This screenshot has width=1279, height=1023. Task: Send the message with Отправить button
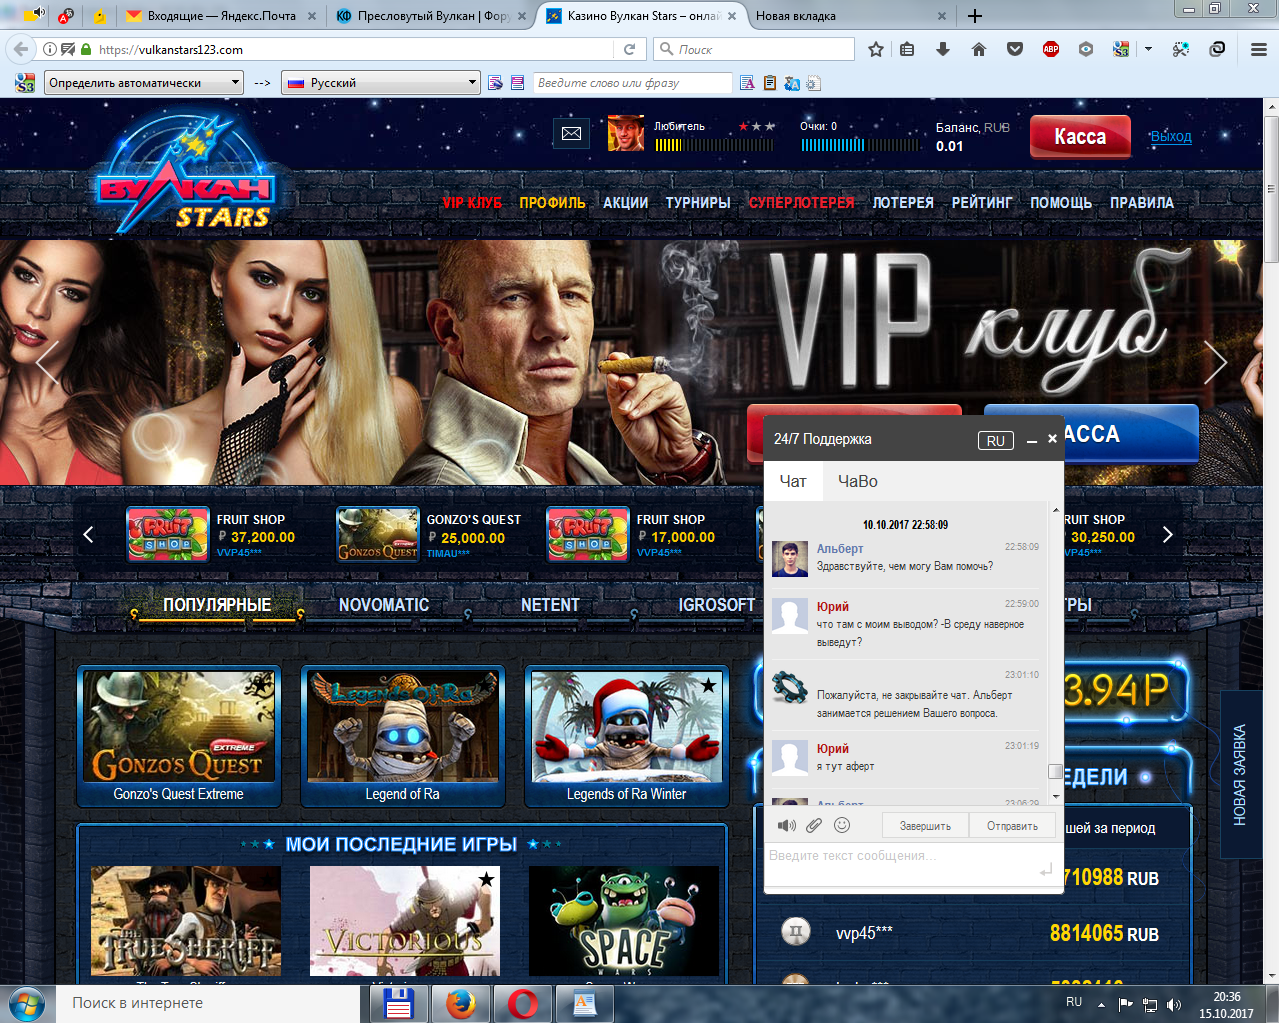pos(1012,826)
